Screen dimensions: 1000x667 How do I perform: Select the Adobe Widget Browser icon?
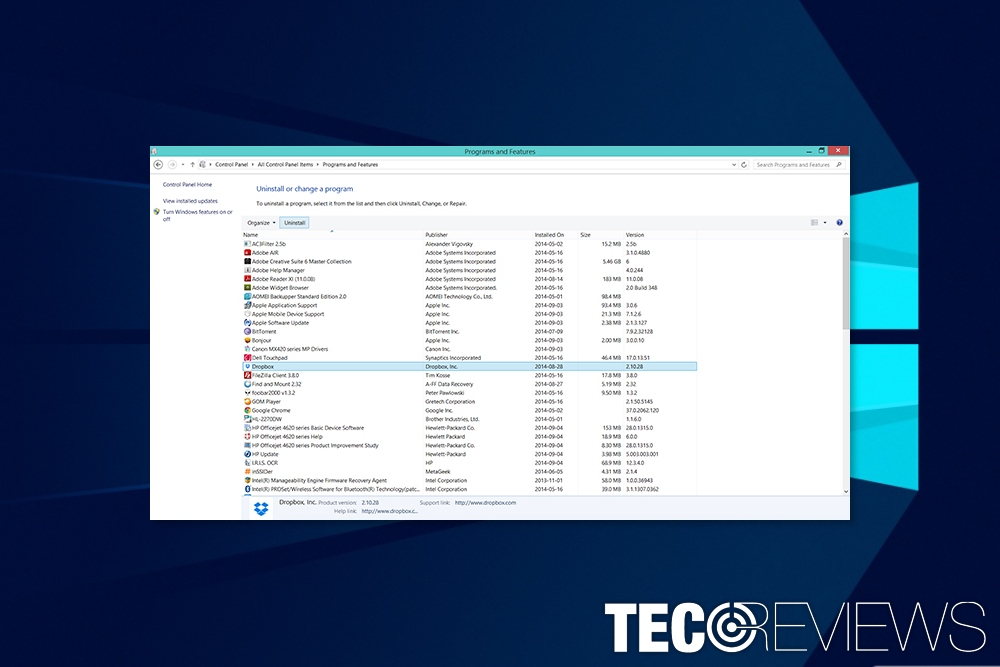tap(247, 288)
